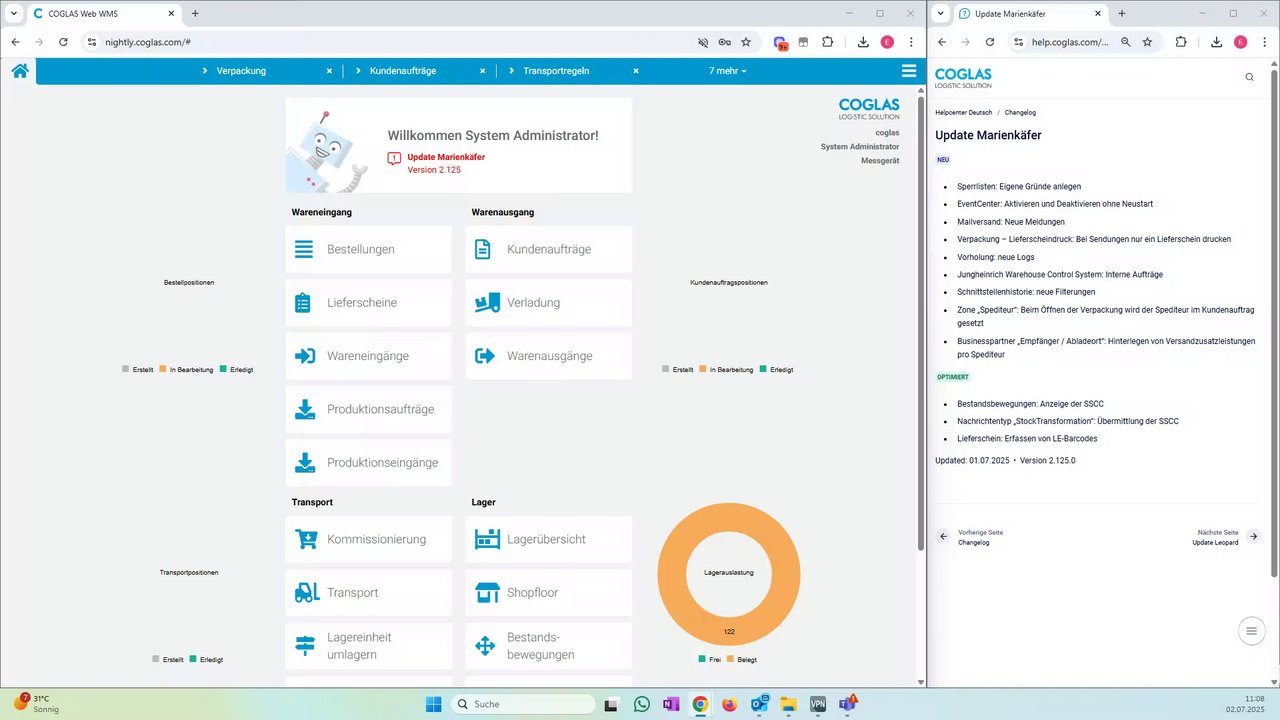Open the Kommissionierung cart icon
Viewport: 1280px width, 720px height.
306,539
